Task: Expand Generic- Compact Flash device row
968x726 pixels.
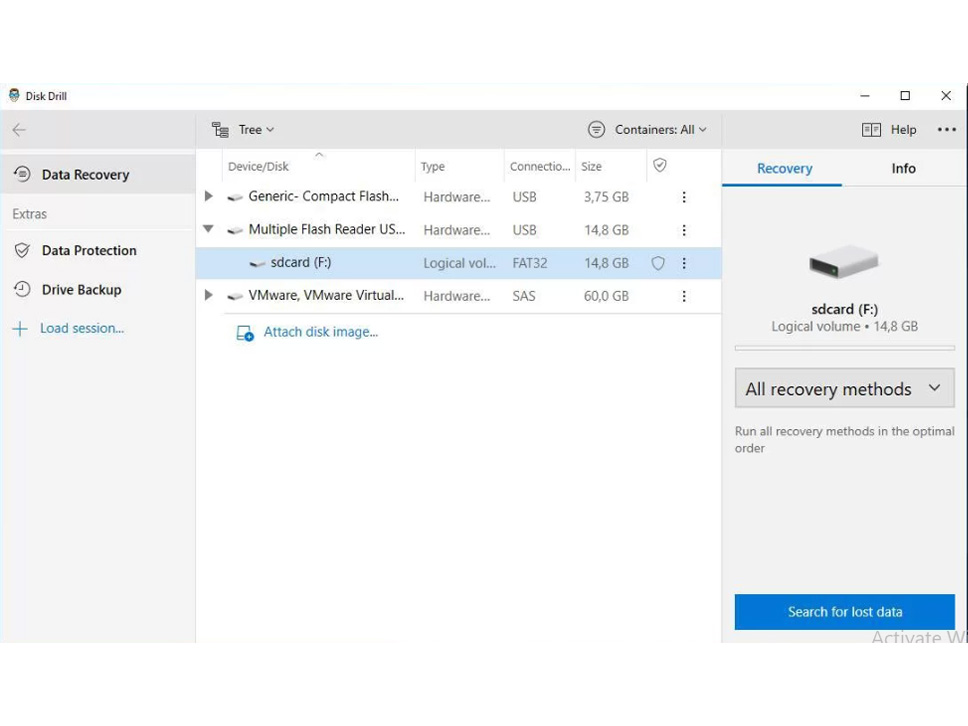Action: (x=209, y=196)
